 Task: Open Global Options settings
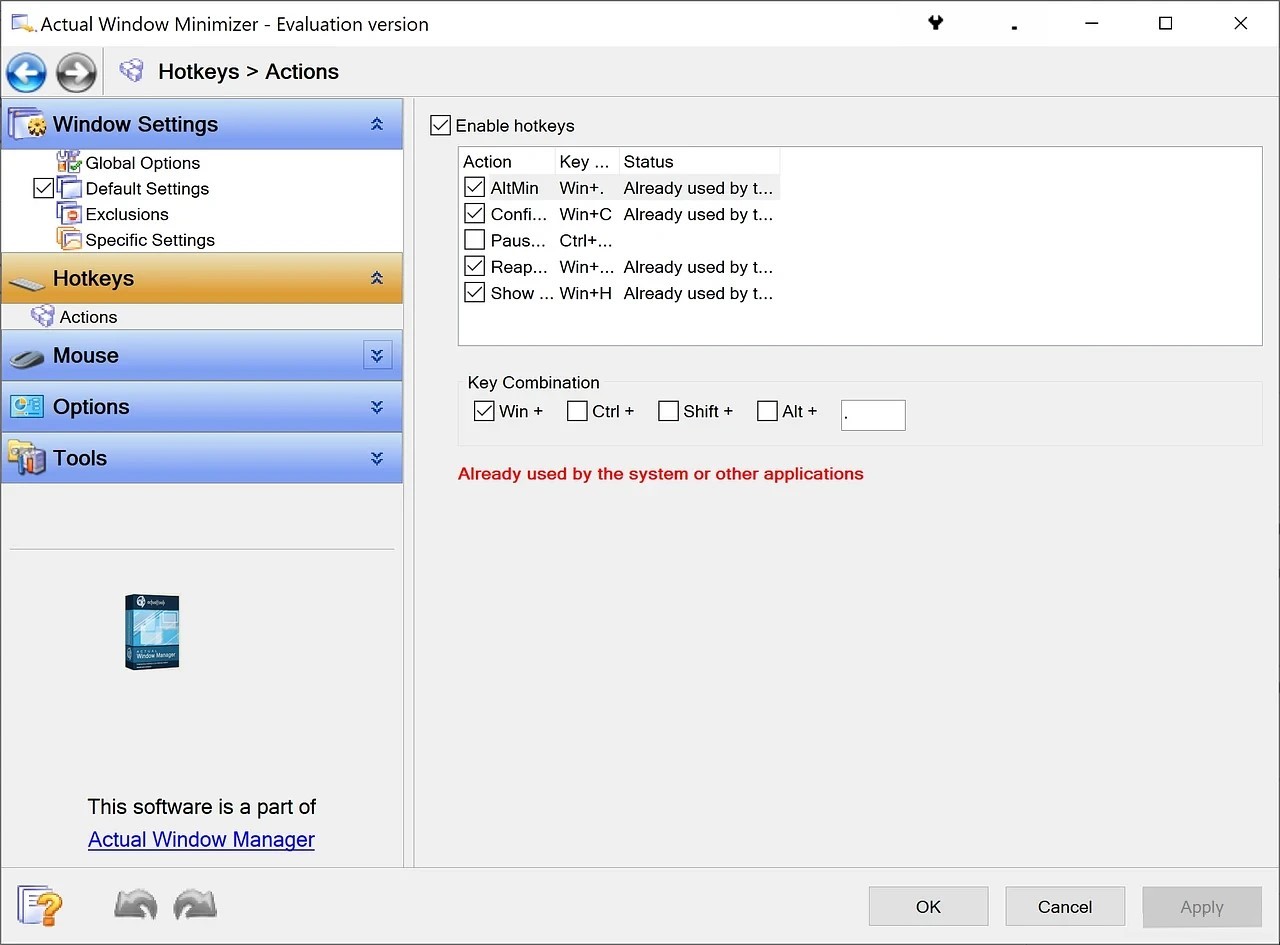(x=142, y=162)
